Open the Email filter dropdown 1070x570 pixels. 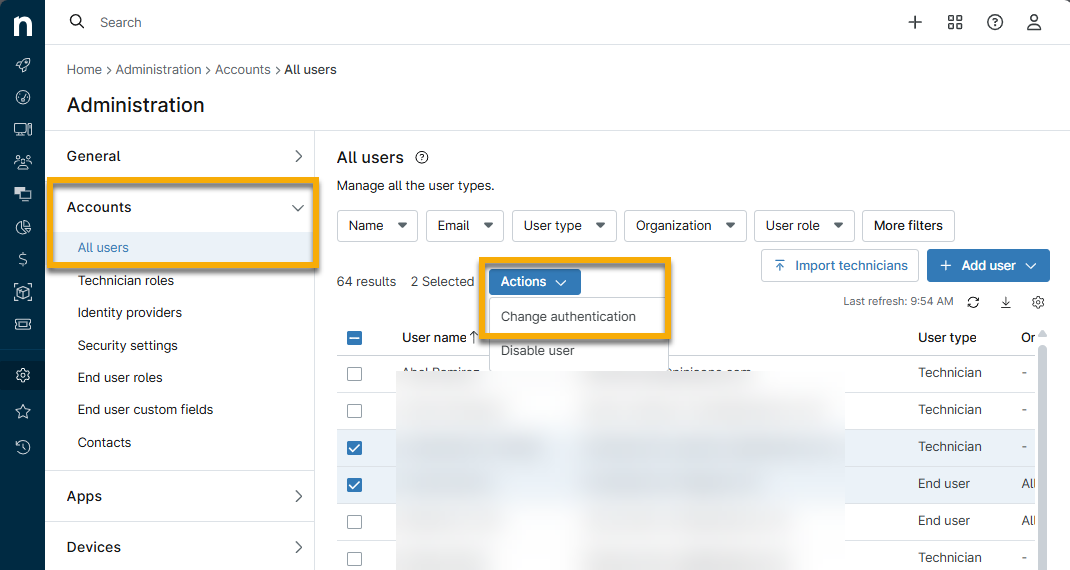[x=465, y=226]
